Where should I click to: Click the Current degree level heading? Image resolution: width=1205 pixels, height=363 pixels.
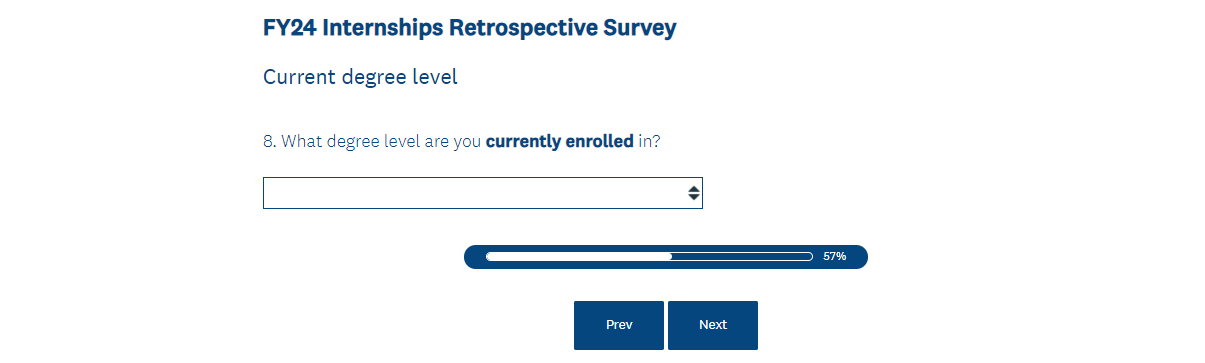point(360,77)
